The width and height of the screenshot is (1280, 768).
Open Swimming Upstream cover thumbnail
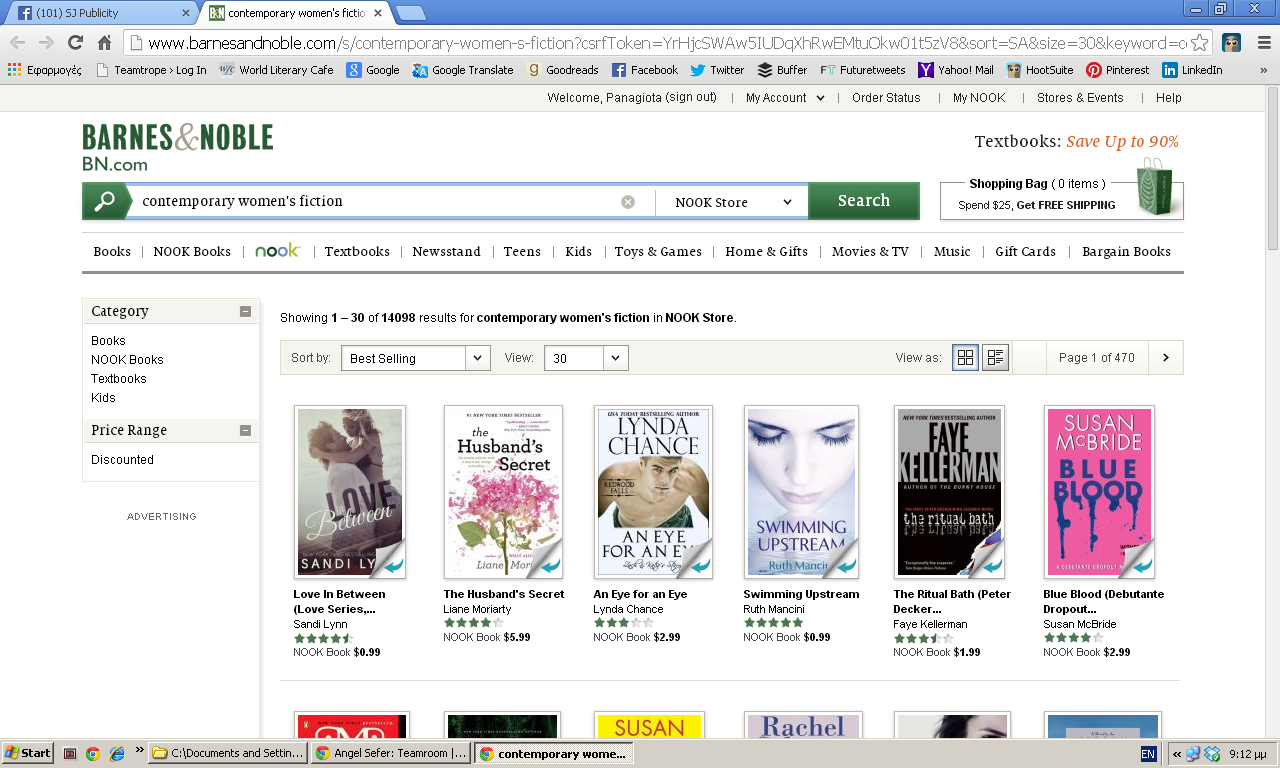coord(801,491)
